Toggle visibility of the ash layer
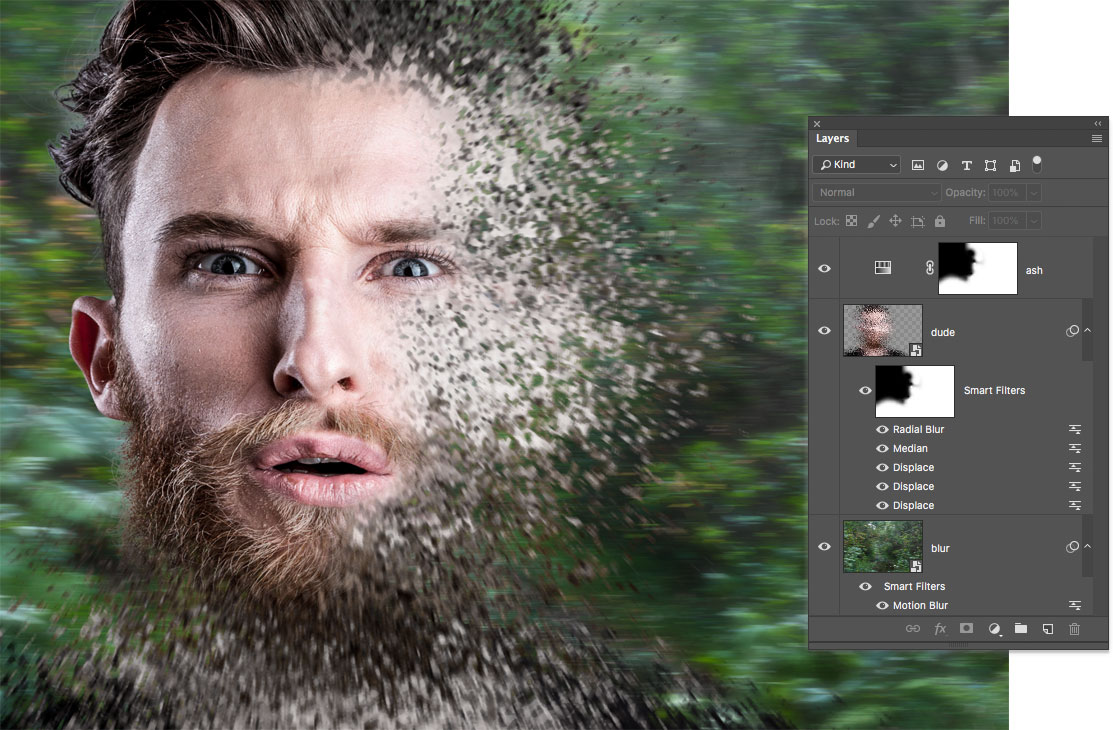Image resolution: width=1113 pixels, height=730 pixels. coord(824,268)
